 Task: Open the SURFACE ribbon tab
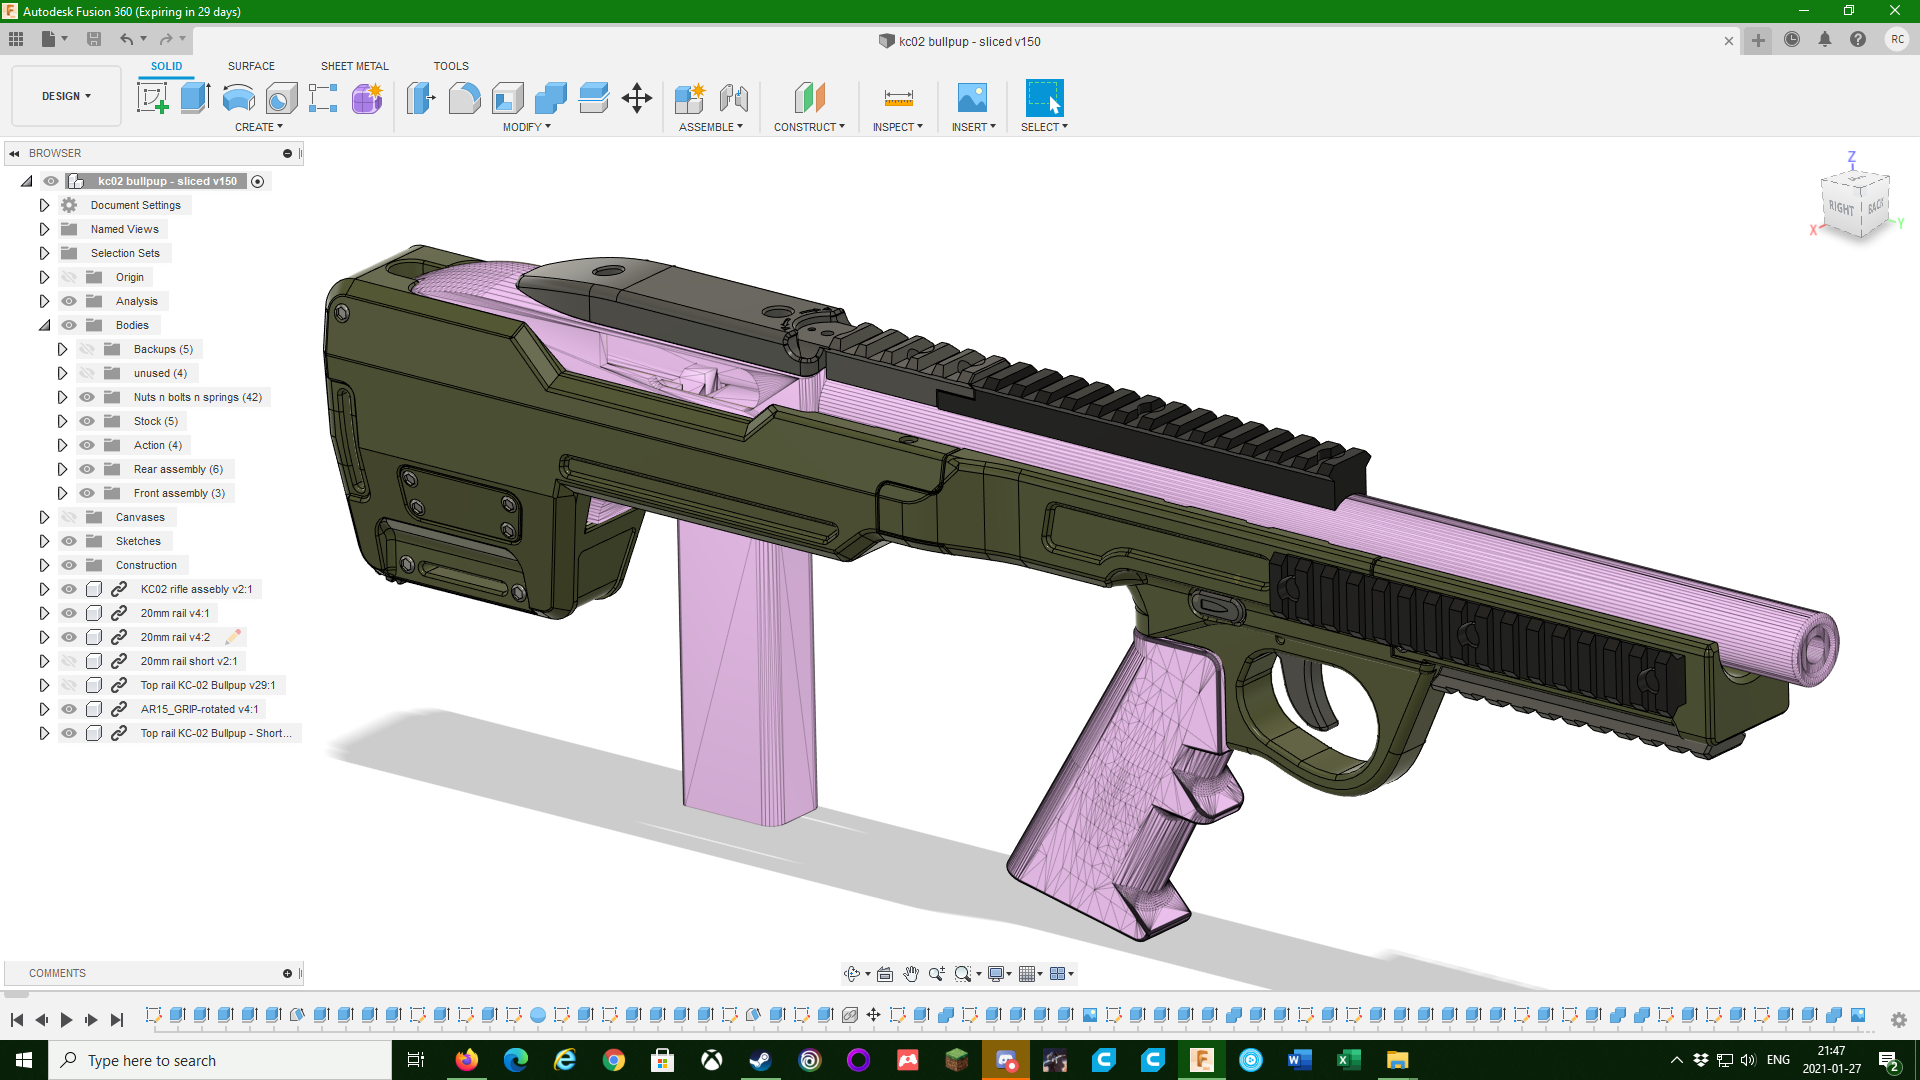tap(251, 66)
